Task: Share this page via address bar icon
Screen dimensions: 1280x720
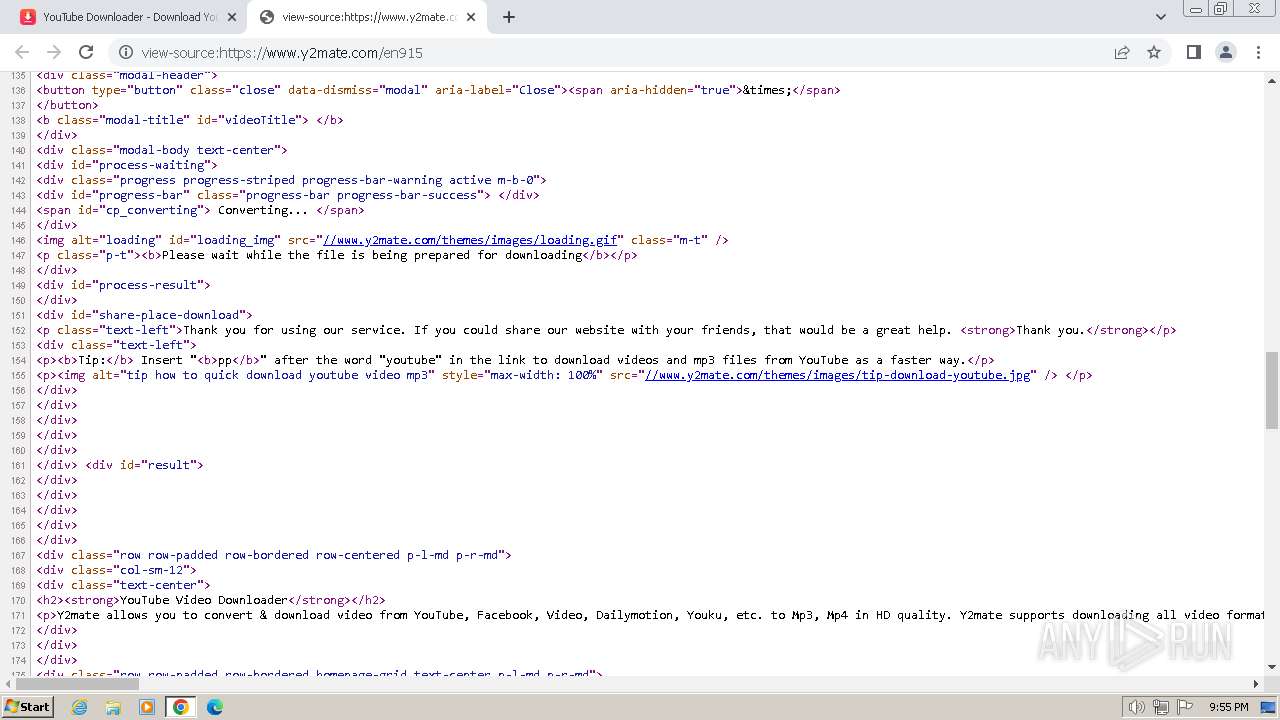Action: coord(1122,52)
